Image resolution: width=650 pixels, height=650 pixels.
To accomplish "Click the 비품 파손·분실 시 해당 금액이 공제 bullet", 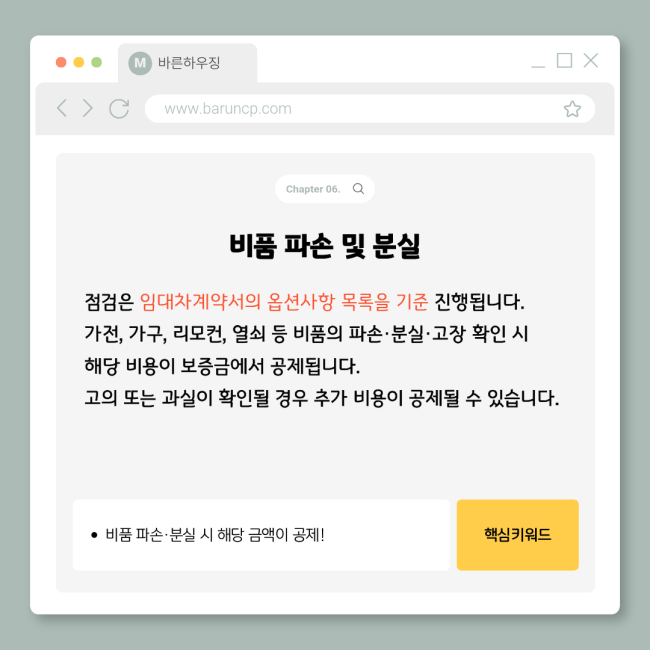I will tap(208, 535).
